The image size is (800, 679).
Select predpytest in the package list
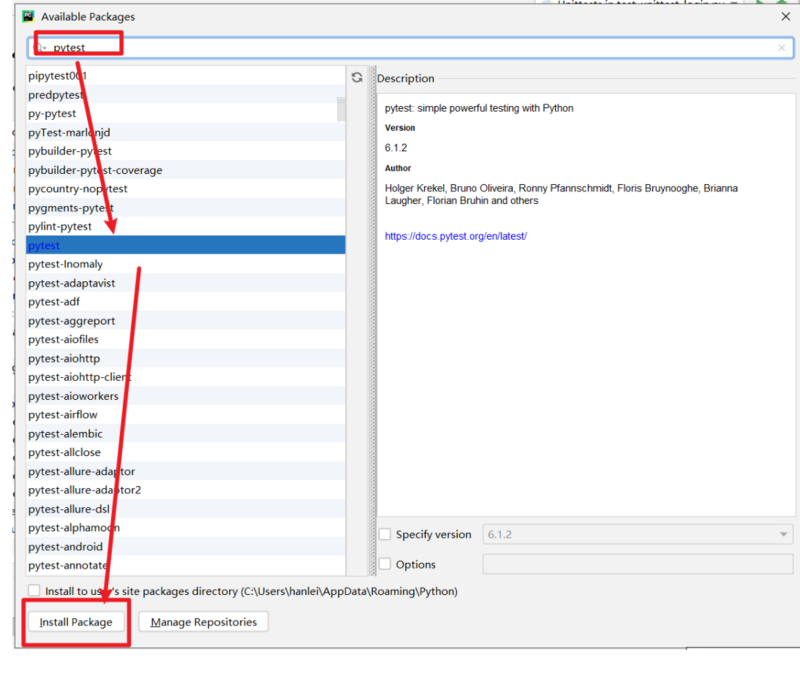coord(186,94)
